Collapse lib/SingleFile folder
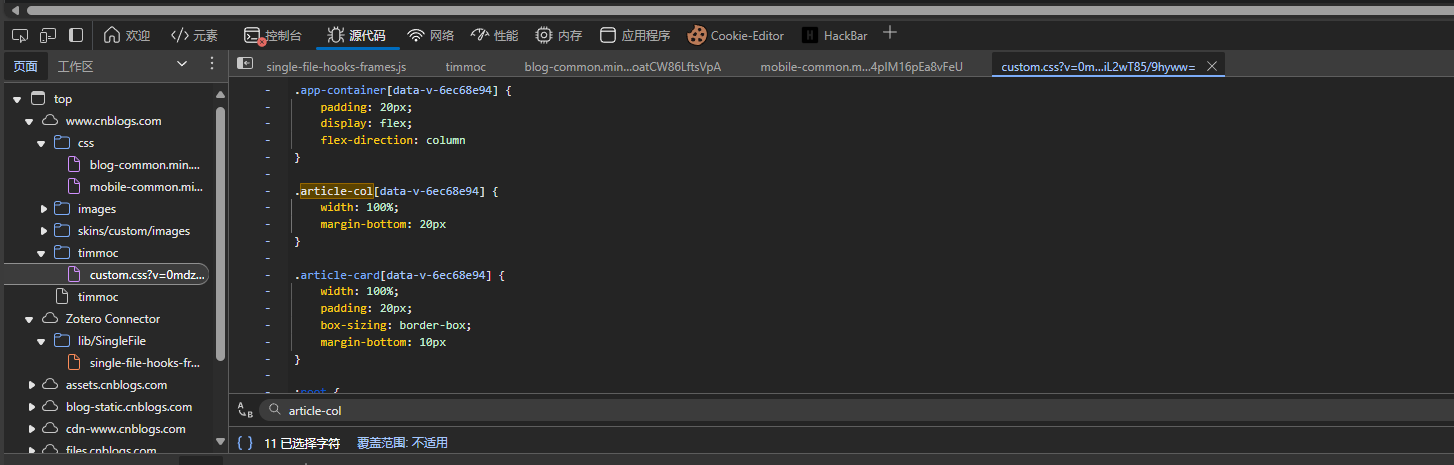The width and height of the screenshot is (1454, 465). pyautogui.click(x=42, y=341)
